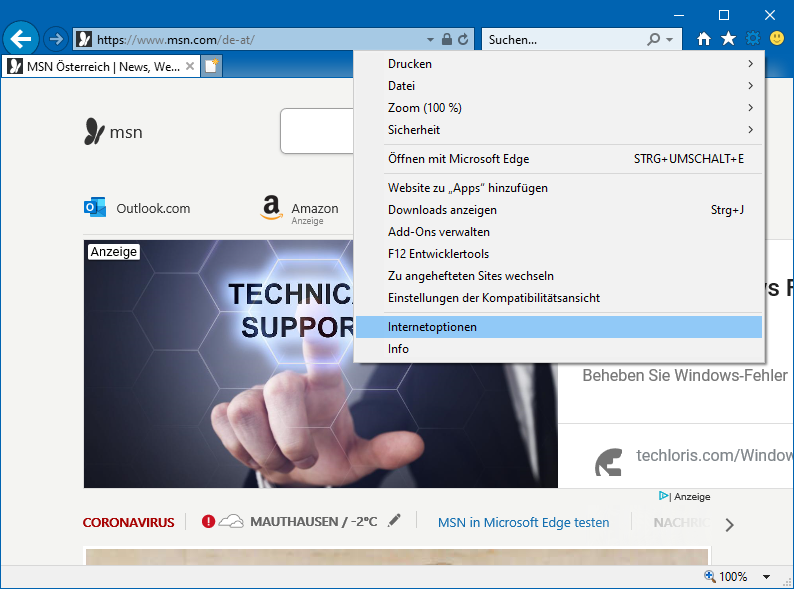Open favorites with the star icon

728,38
